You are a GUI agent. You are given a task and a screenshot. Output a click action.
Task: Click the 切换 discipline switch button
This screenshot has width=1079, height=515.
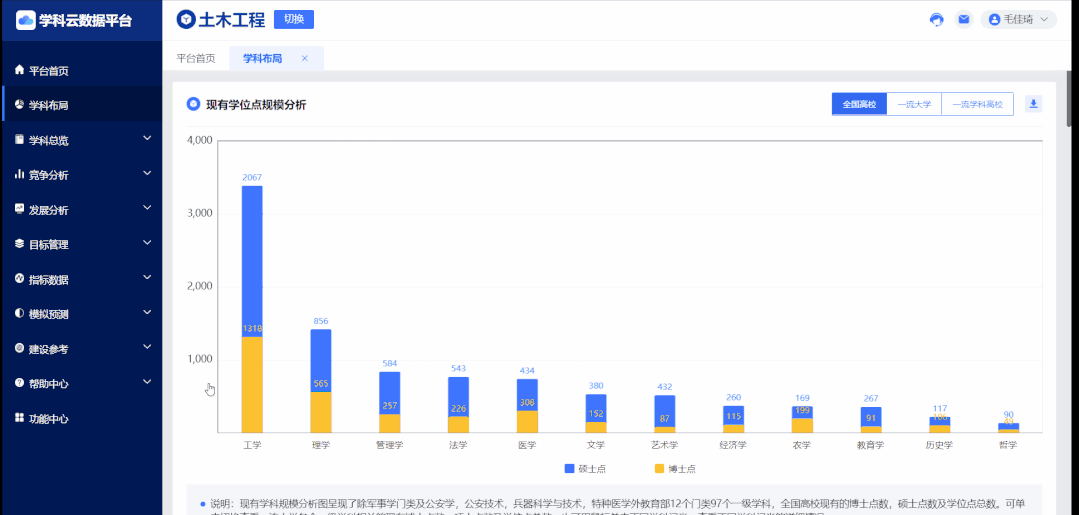(294, 19)
